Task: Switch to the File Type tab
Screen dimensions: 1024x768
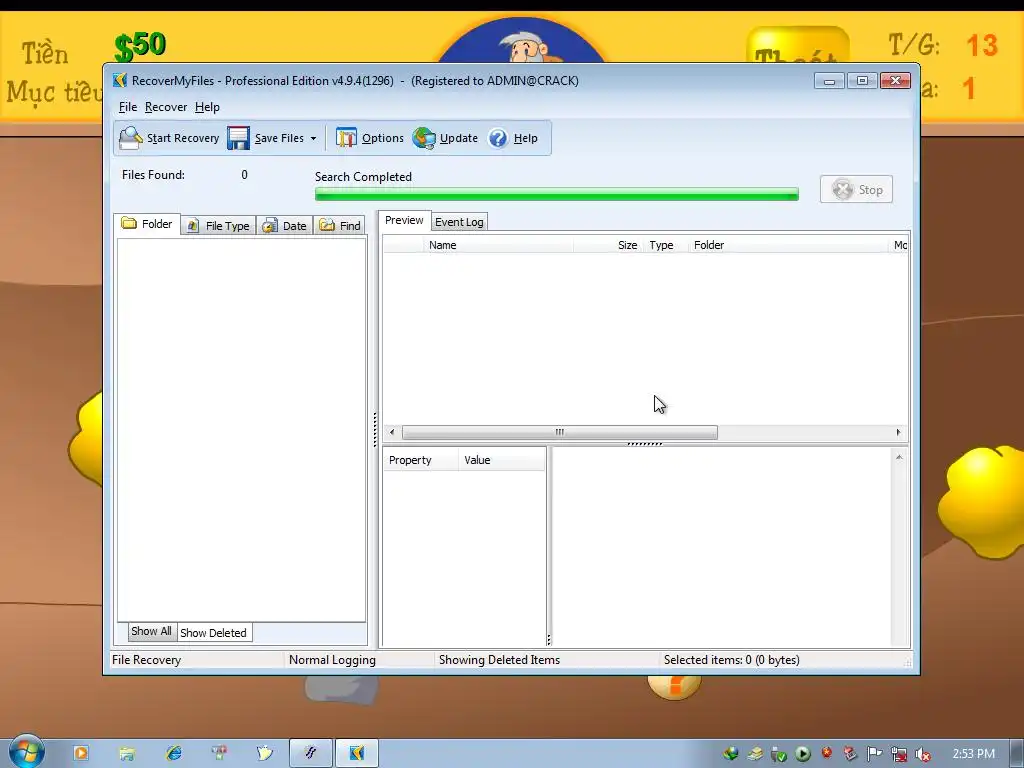Action: tap(218, 226)
